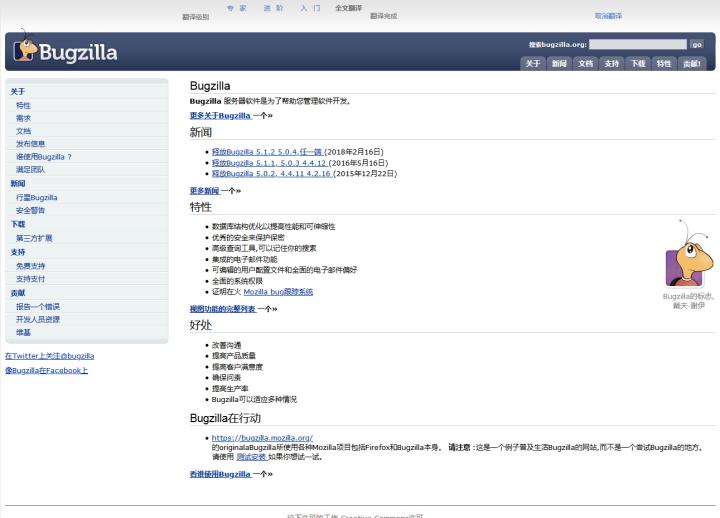720x518 pixels.
Task: Open 满足团队 in the sidebar
Action: 31,169
